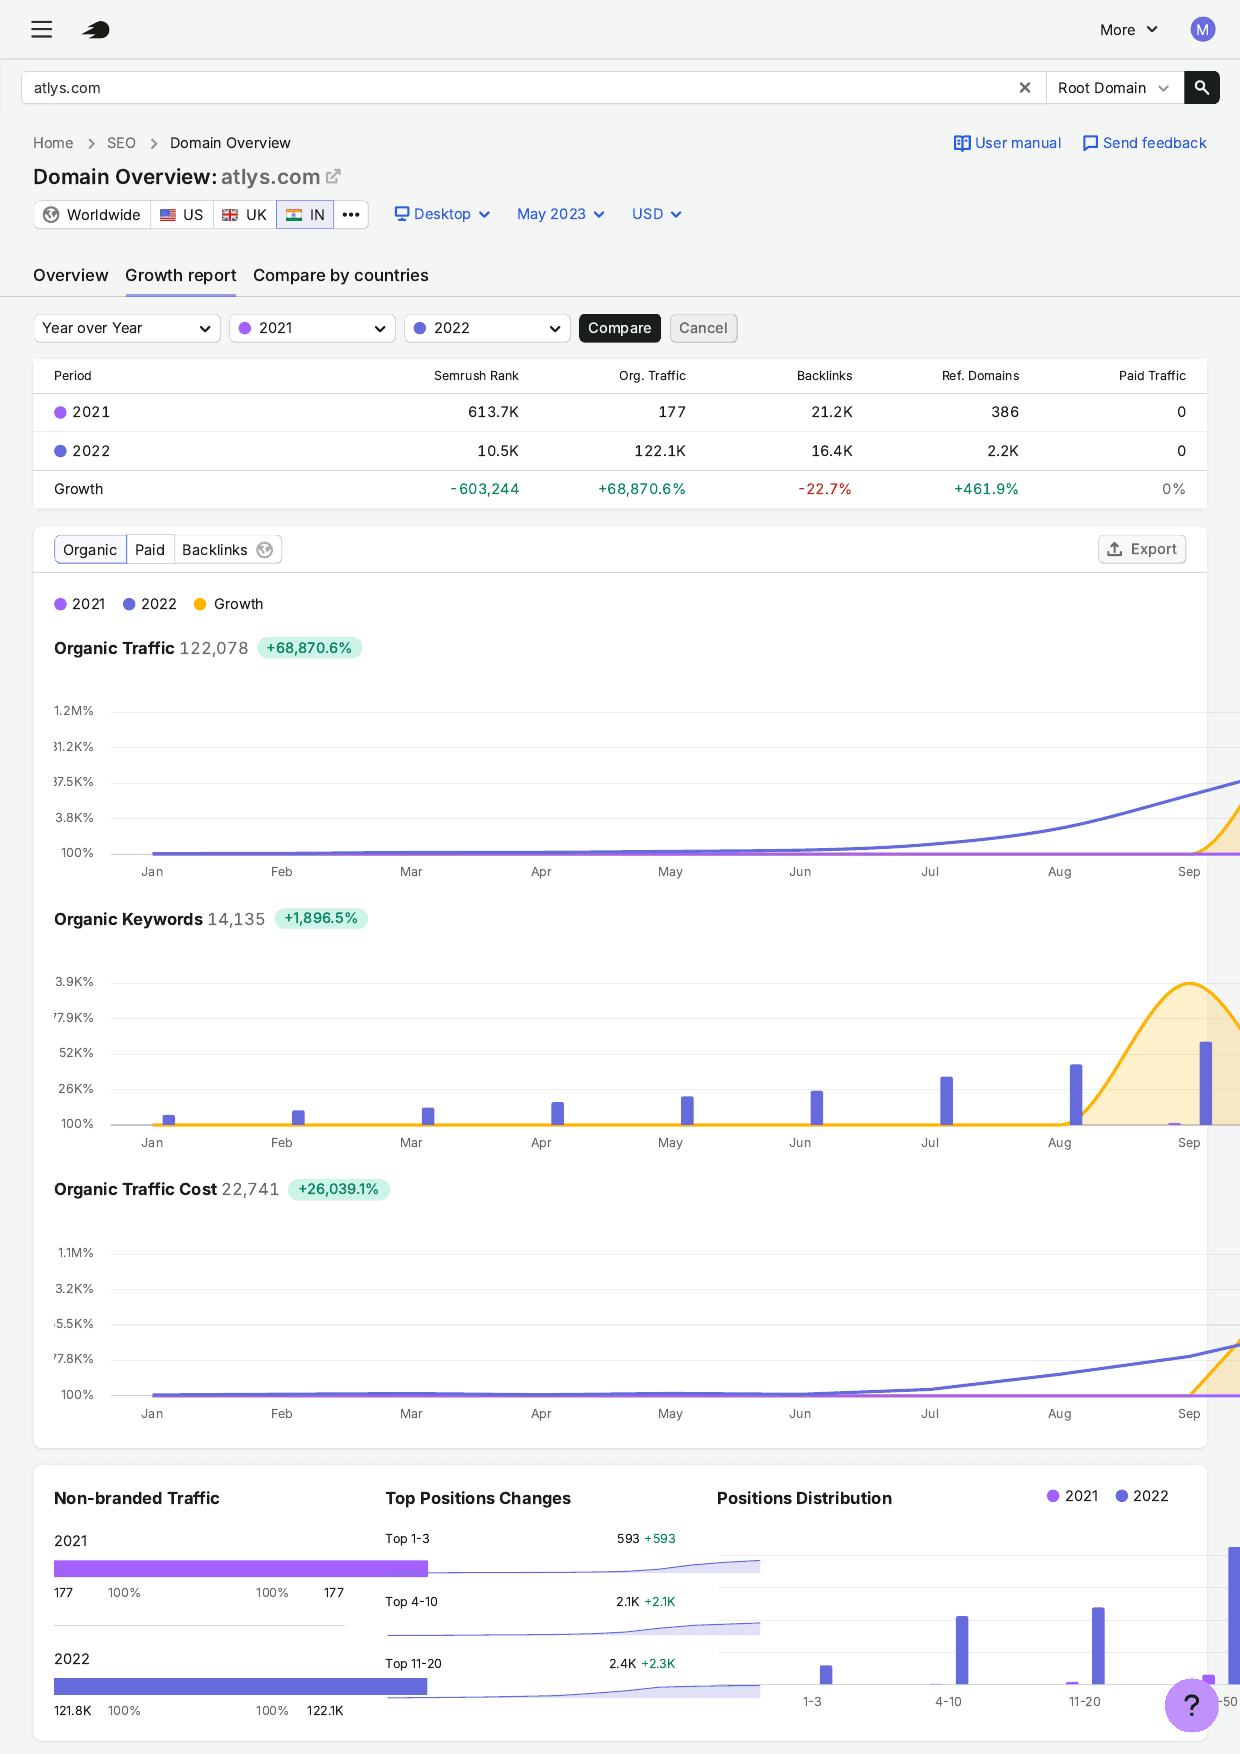Toggle 2021 series in organic chart legend

pyautogui.click(x=80, y=604)
